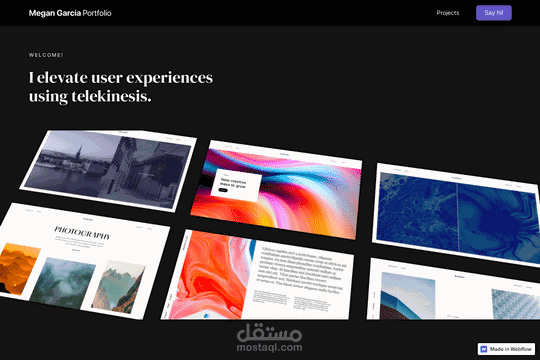Click the Webflow logo icon in badge
Screen dimensions: 540x360
click(x=484, y=349)
